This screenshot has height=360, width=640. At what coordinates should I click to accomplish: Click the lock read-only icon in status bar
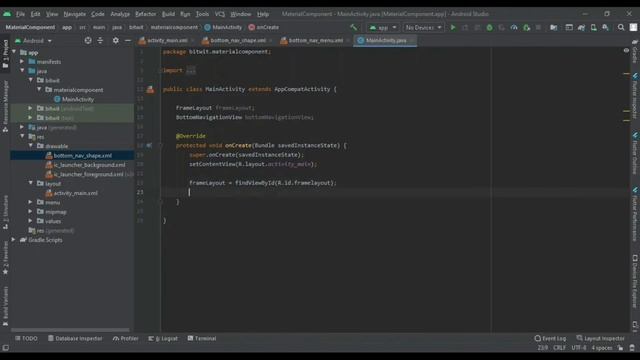point(620,348)
